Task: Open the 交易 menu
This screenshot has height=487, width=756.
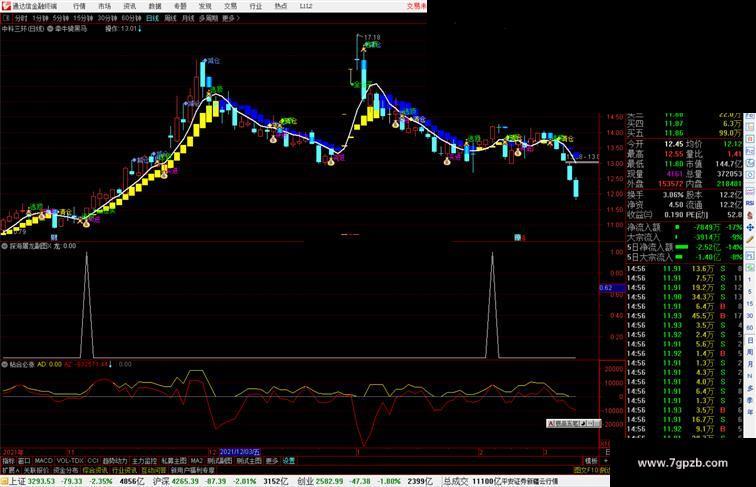Action: coord(230,6)
